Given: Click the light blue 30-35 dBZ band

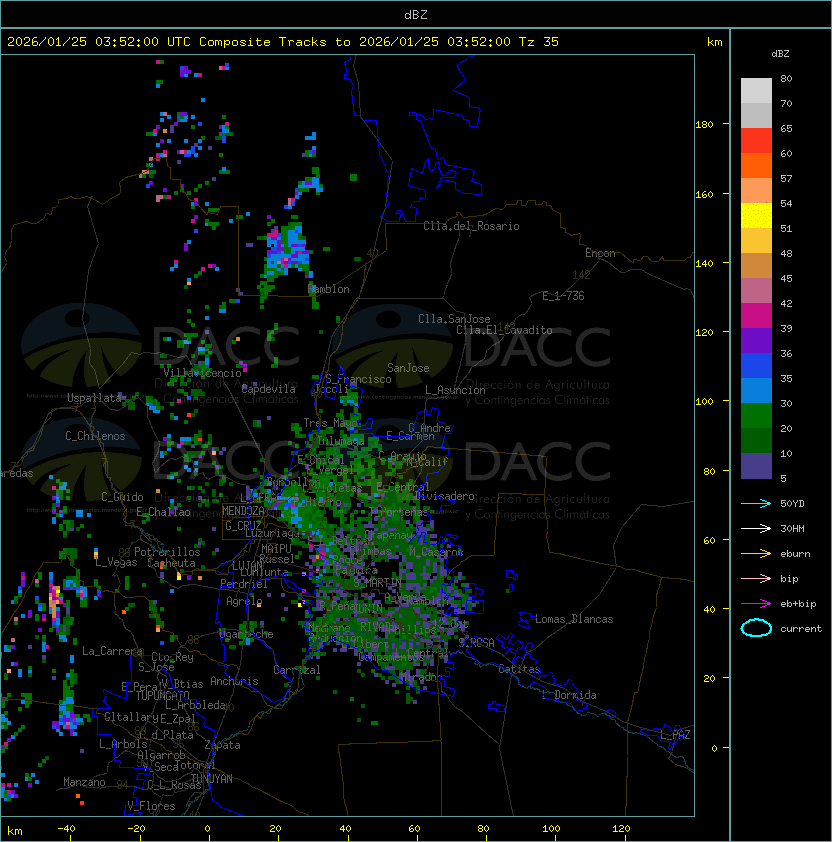Looking at the screenshot, I should (x=756, y=391).
